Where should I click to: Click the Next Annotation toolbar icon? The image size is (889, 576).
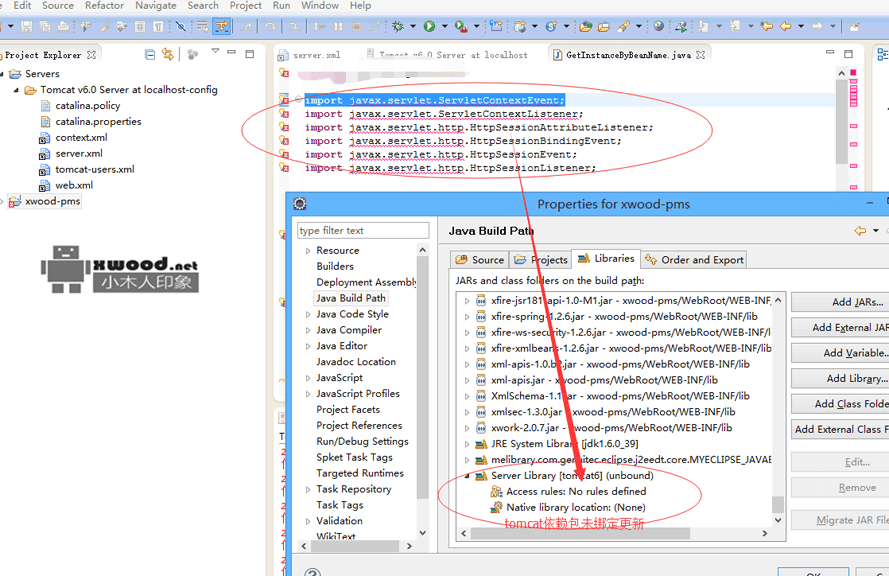coord(704,26)
